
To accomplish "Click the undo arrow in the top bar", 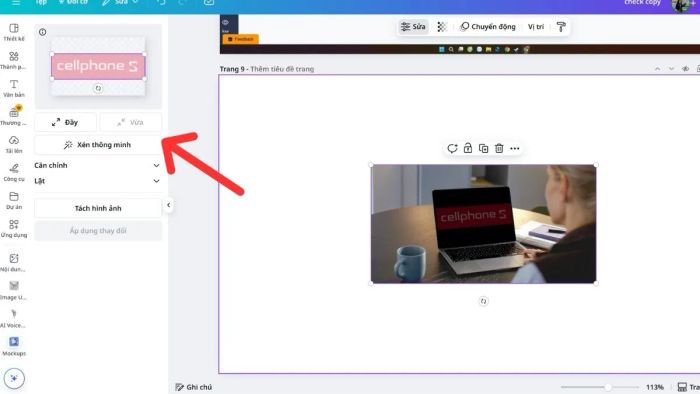I will pos(161,2).
